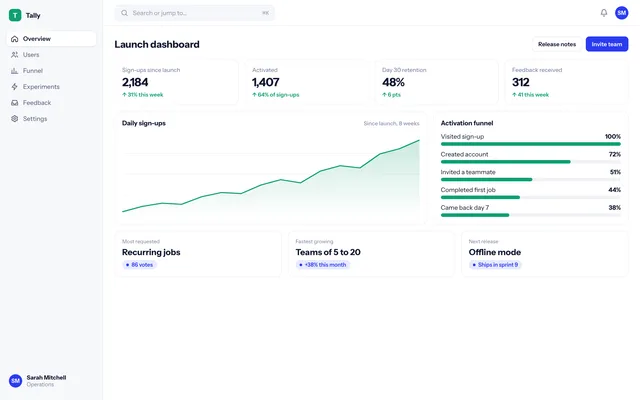Click the Teams of 5 to 20 title
This screenshot has width=640, height=400.
tap(328, 252)
